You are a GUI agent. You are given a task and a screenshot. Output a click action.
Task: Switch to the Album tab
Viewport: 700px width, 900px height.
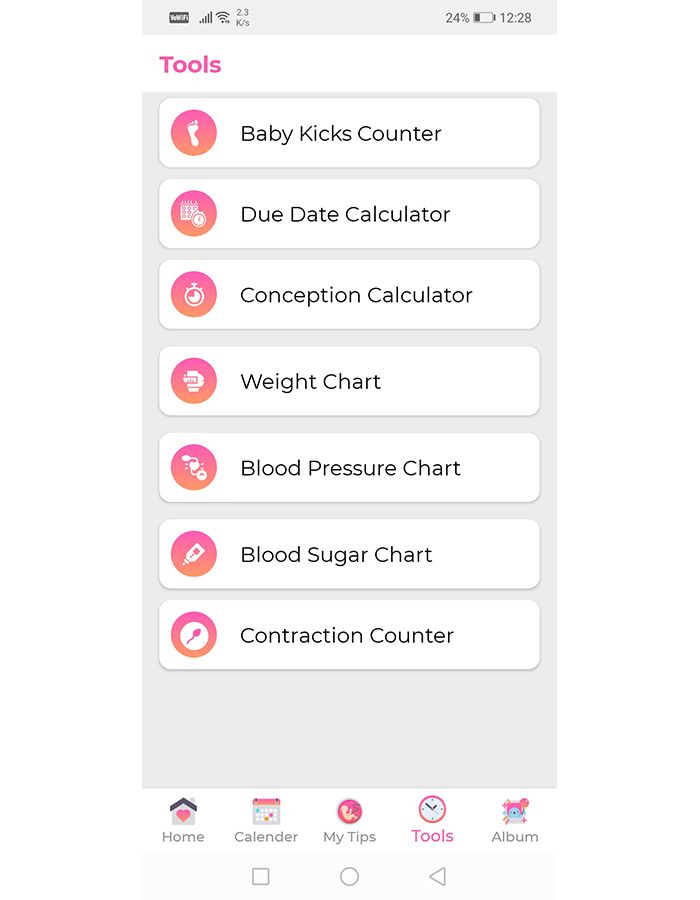pos(515,821)
